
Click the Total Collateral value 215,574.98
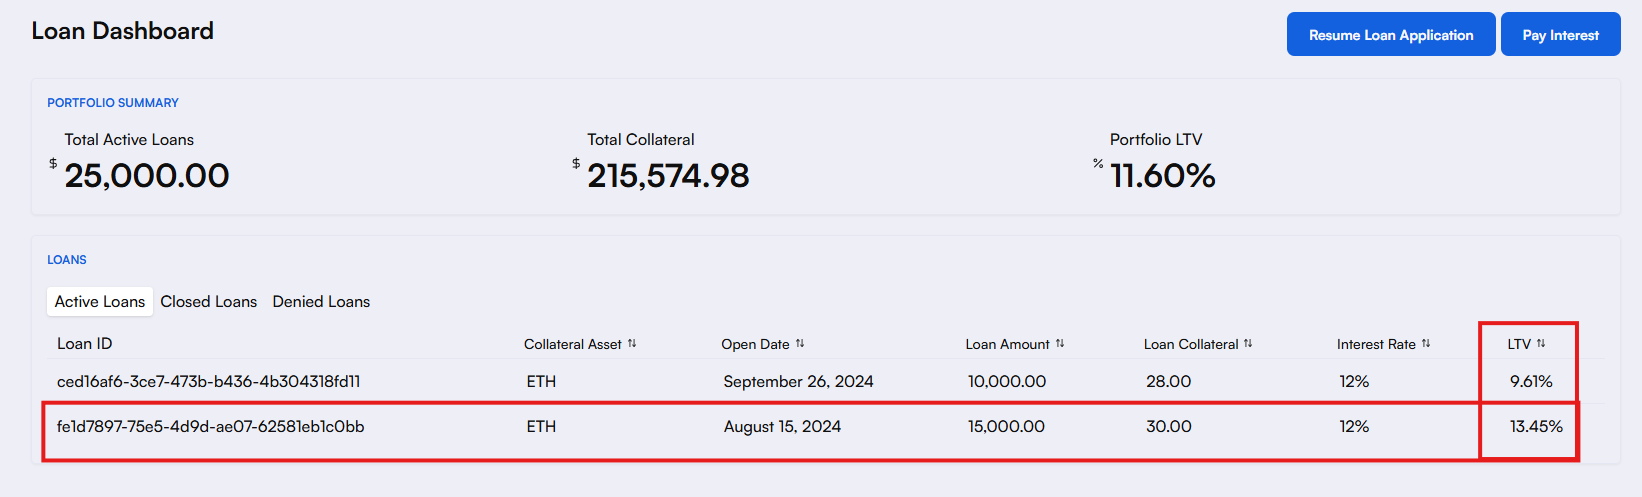(668, 176)
